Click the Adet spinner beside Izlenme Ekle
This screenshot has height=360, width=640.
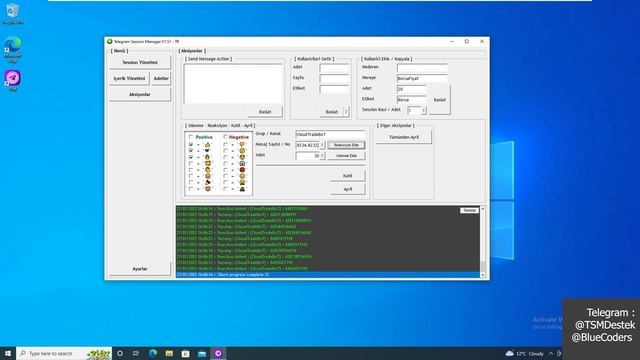(322, 156)
